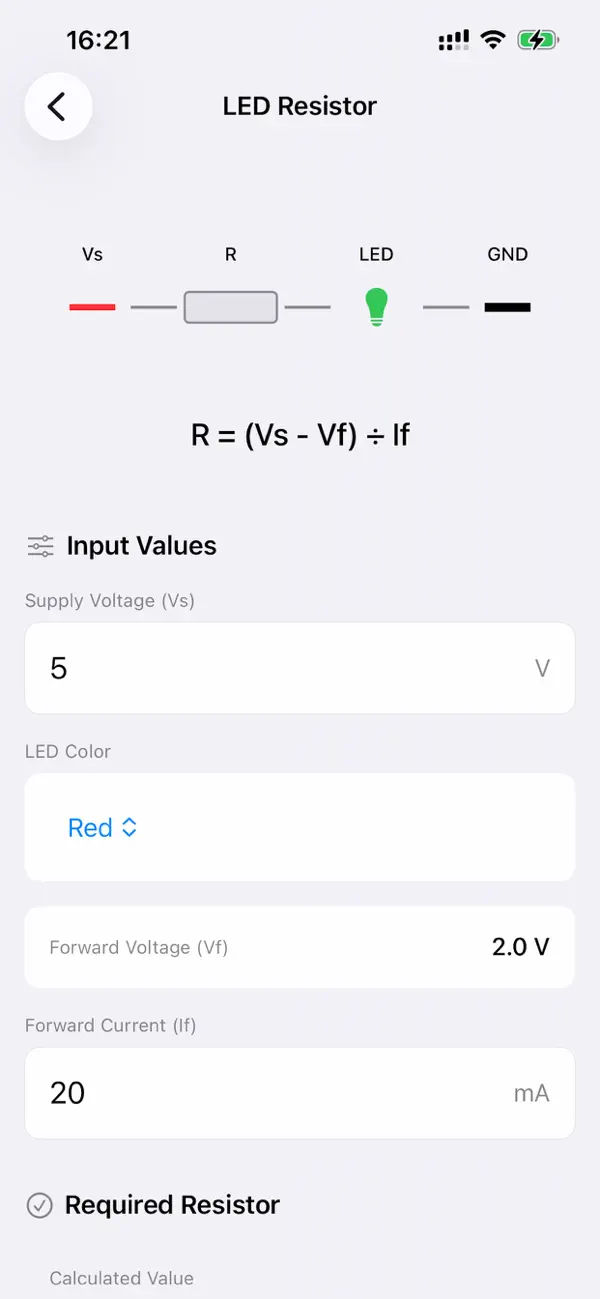Viewport: 600px width, 1299px height.
Task: Tap the black GND terminal symbol
Action: click(x=507, y=307)
